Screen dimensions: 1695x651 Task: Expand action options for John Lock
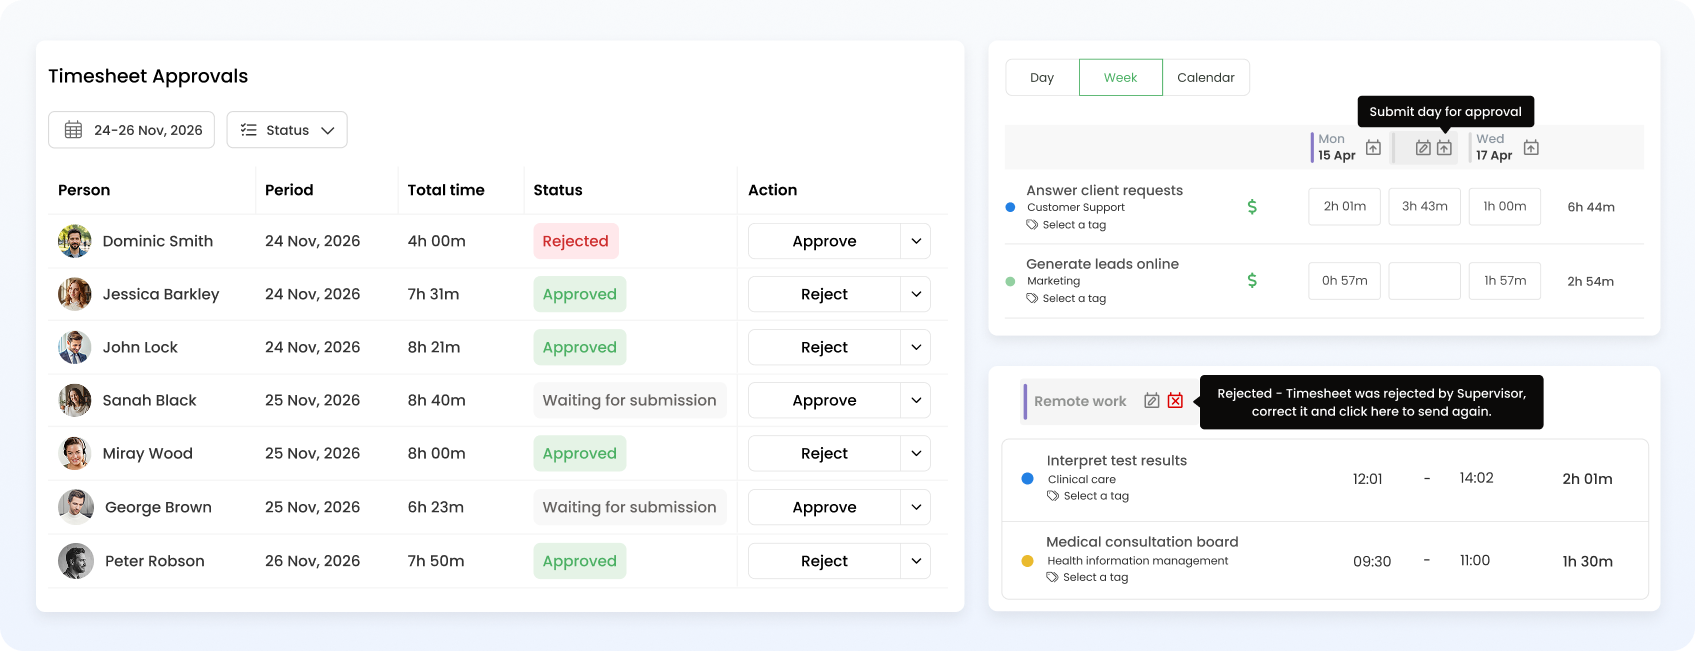click(916, 347)
